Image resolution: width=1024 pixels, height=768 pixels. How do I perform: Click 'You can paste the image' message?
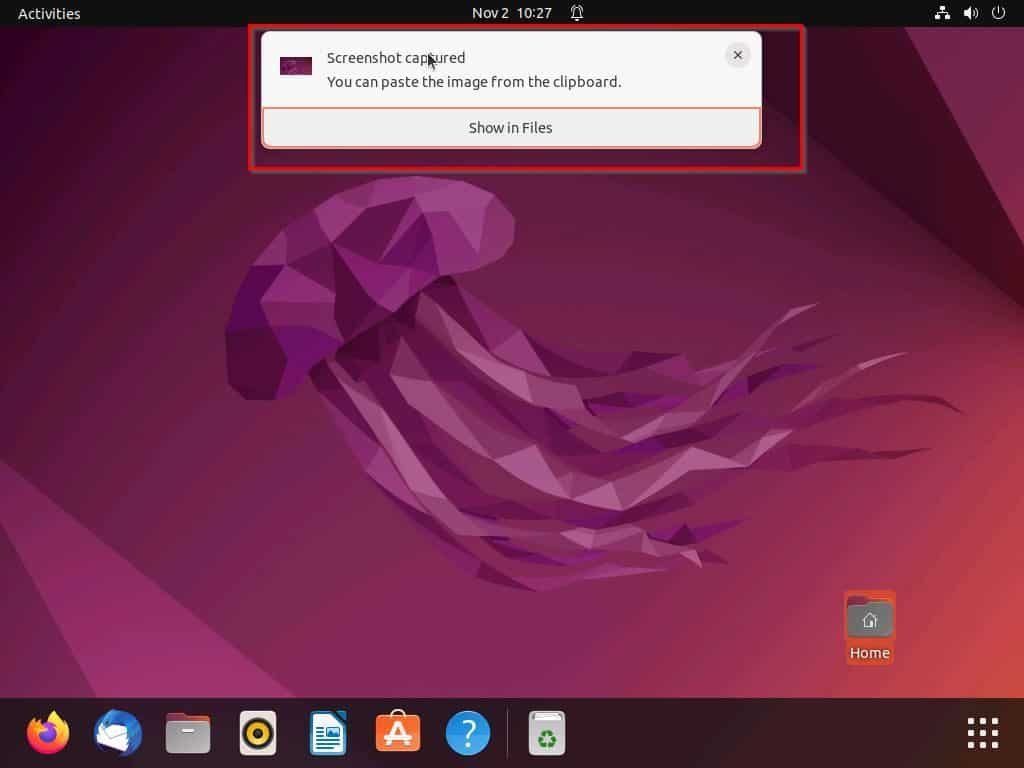(473, 82)
